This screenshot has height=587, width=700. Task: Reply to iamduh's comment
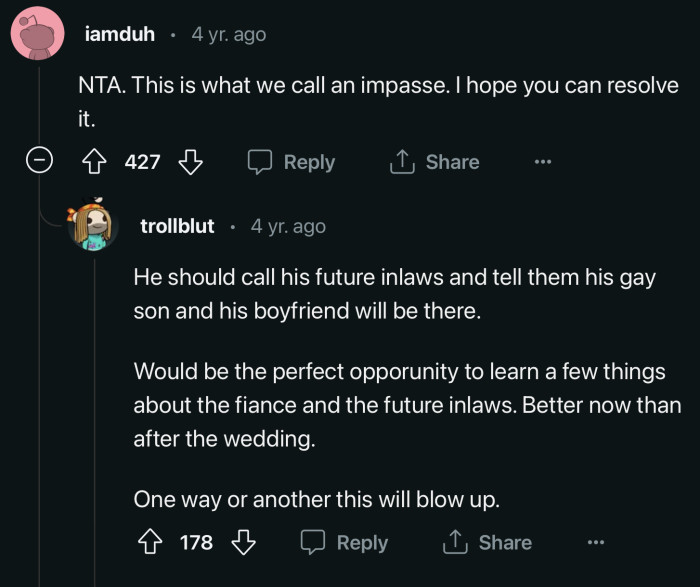(x=292, y=162)
